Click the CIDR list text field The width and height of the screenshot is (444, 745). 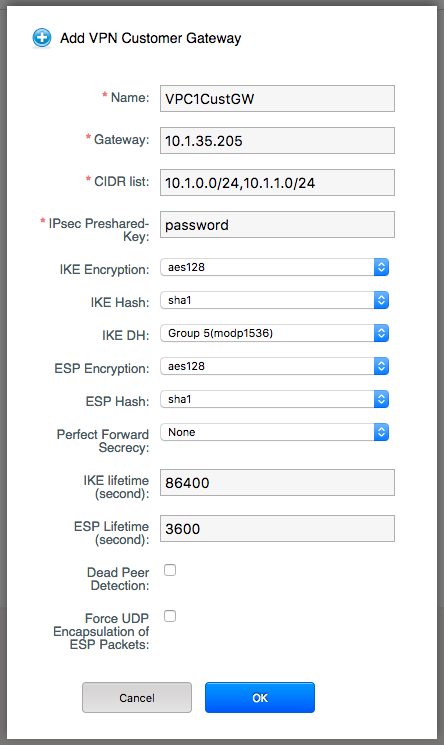coord(277,182)
